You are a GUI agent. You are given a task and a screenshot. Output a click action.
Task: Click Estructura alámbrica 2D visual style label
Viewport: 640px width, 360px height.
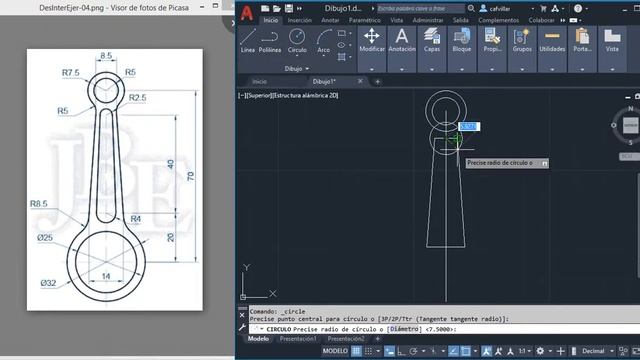coord(306,96)
